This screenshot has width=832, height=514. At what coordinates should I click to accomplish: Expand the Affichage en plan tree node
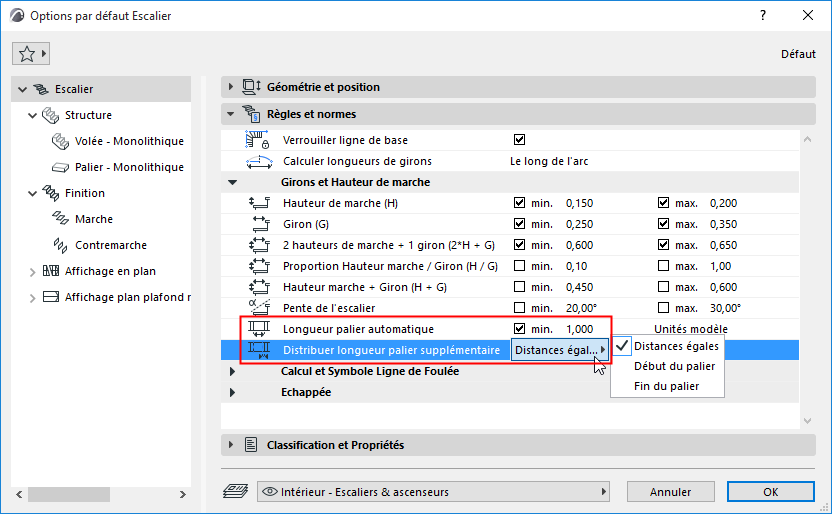[x=32, y=272]
